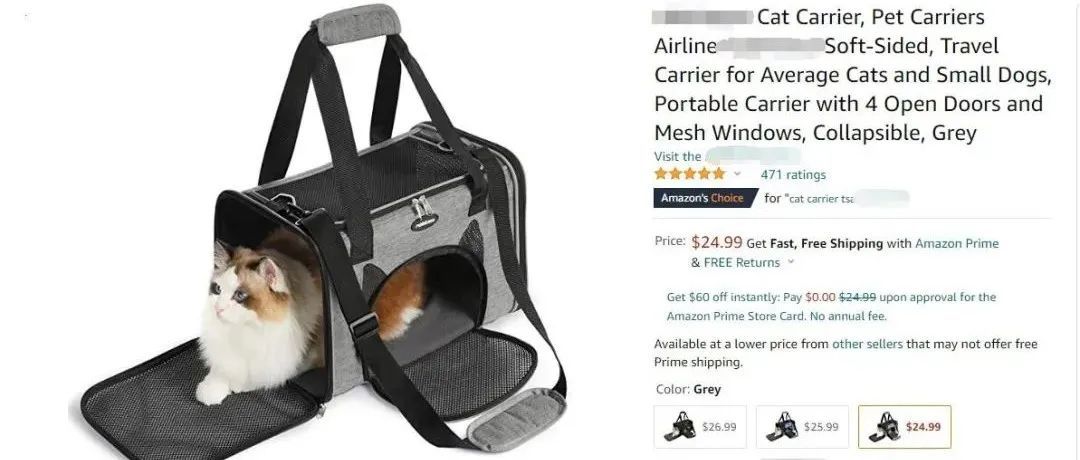Viewport: 1080px width, 460px height.
Task: Click the Visit the store link
Action: pyautogui.click(x=727, y=156)
